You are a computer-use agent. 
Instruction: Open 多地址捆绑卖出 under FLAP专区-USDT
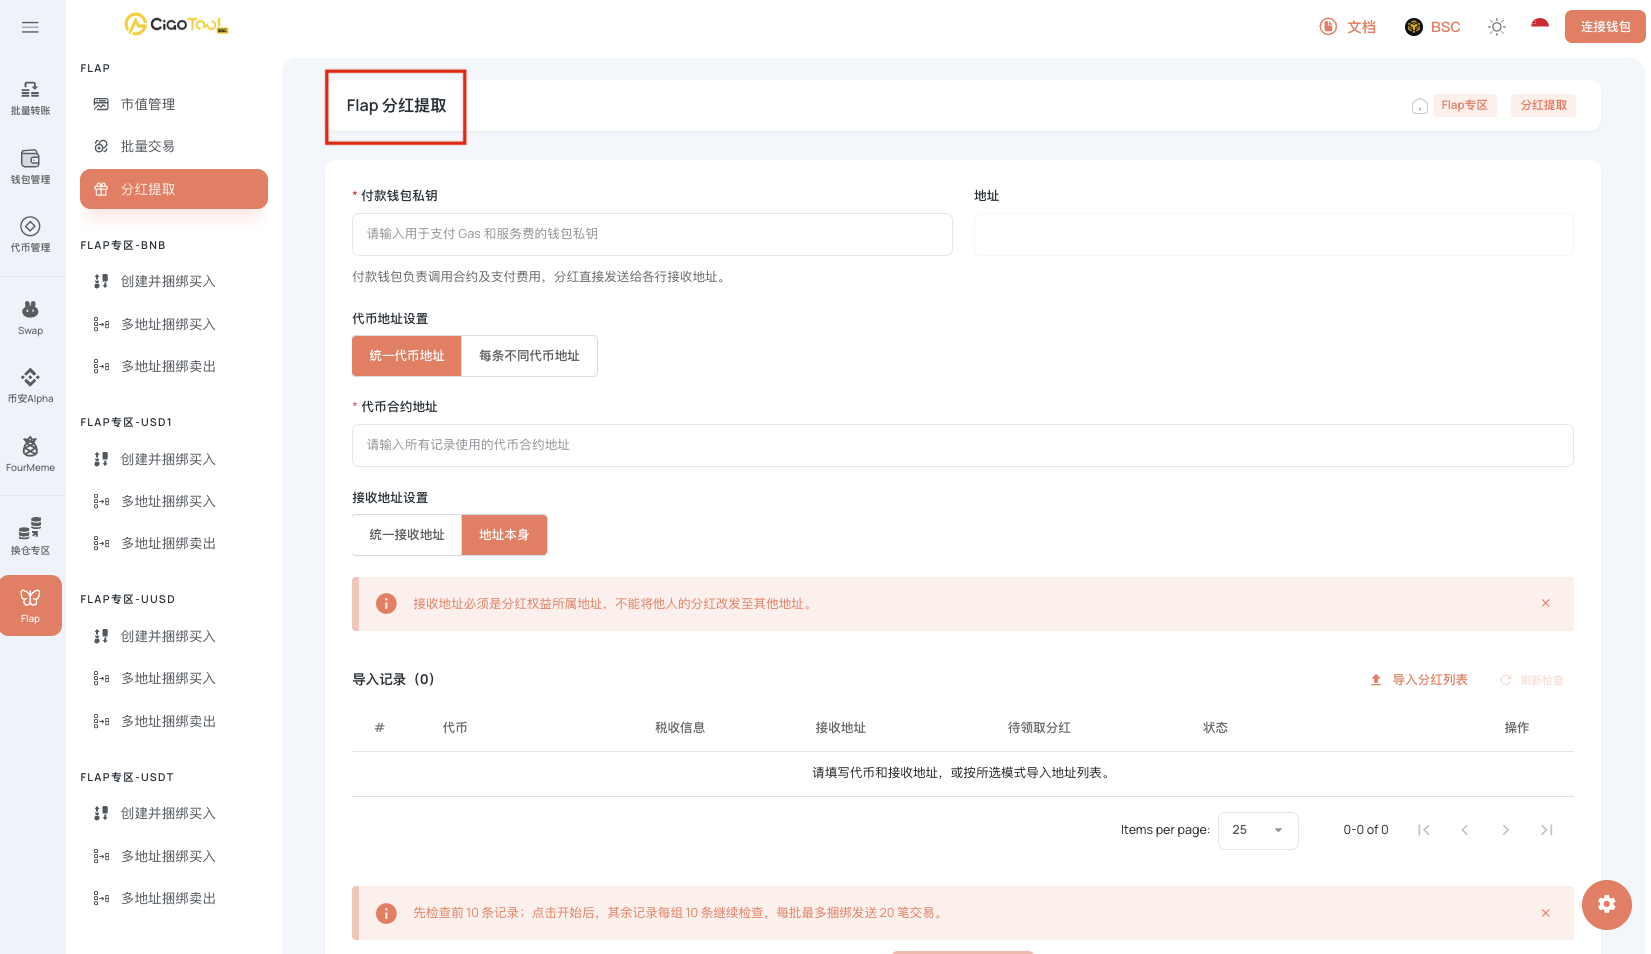(174, 898)
